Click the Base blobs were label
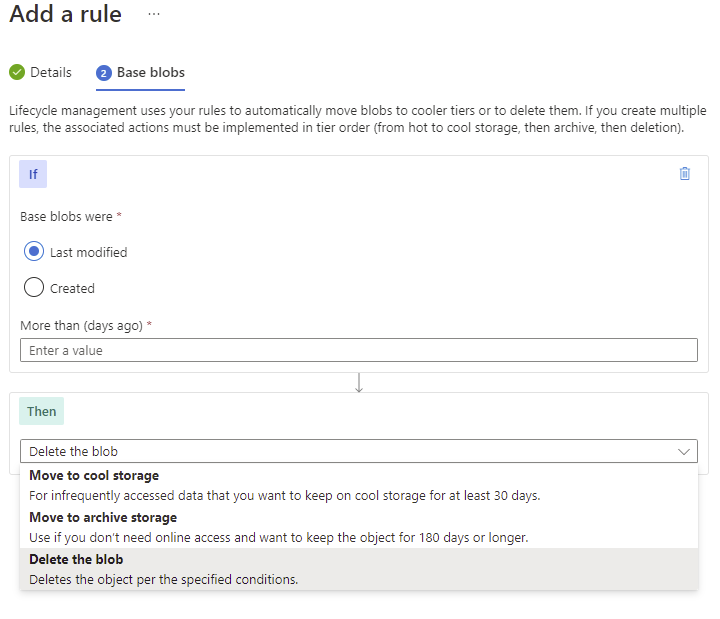The image size is (720, 619). point(68,216)
